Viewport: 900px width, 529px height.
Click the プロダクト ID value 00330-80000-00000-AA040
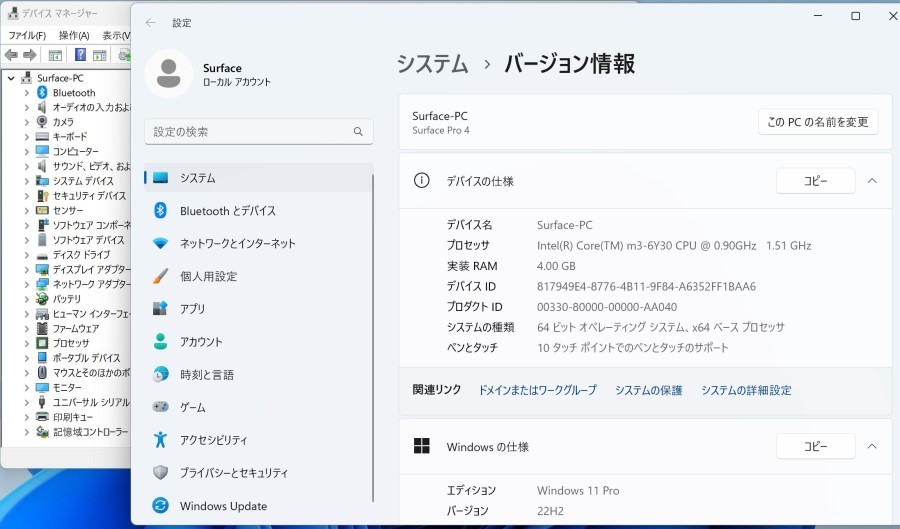(607, 307)
